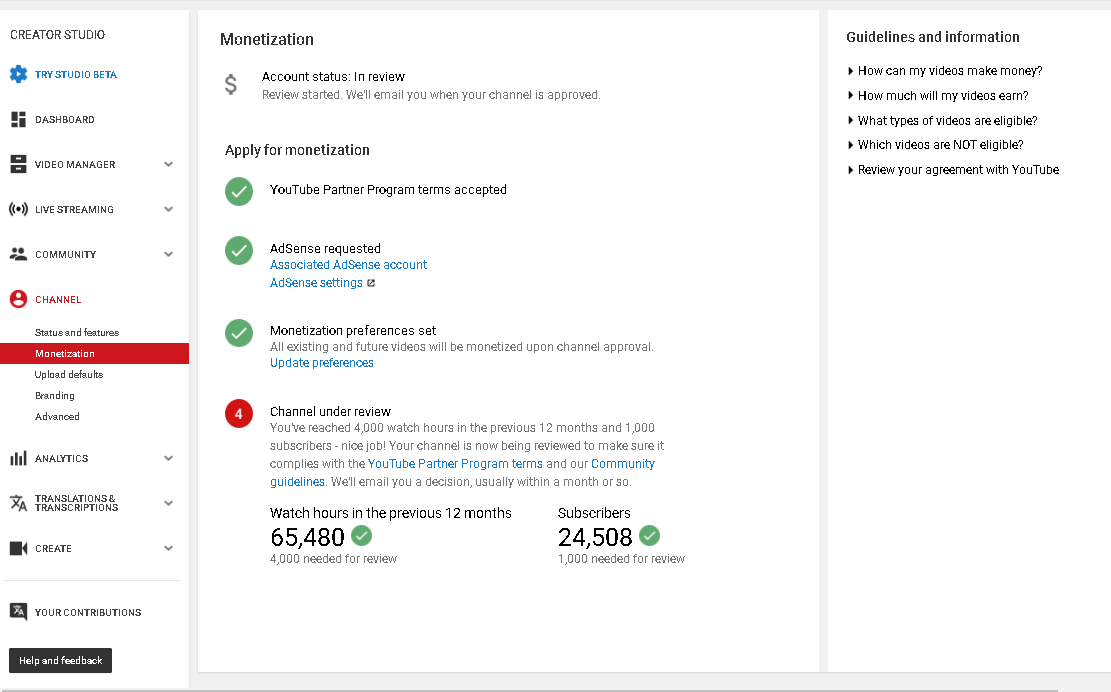Expand 'How much will my videos earn?'
This screenshot has height=692, width=1111.
(x=937, y=96)
